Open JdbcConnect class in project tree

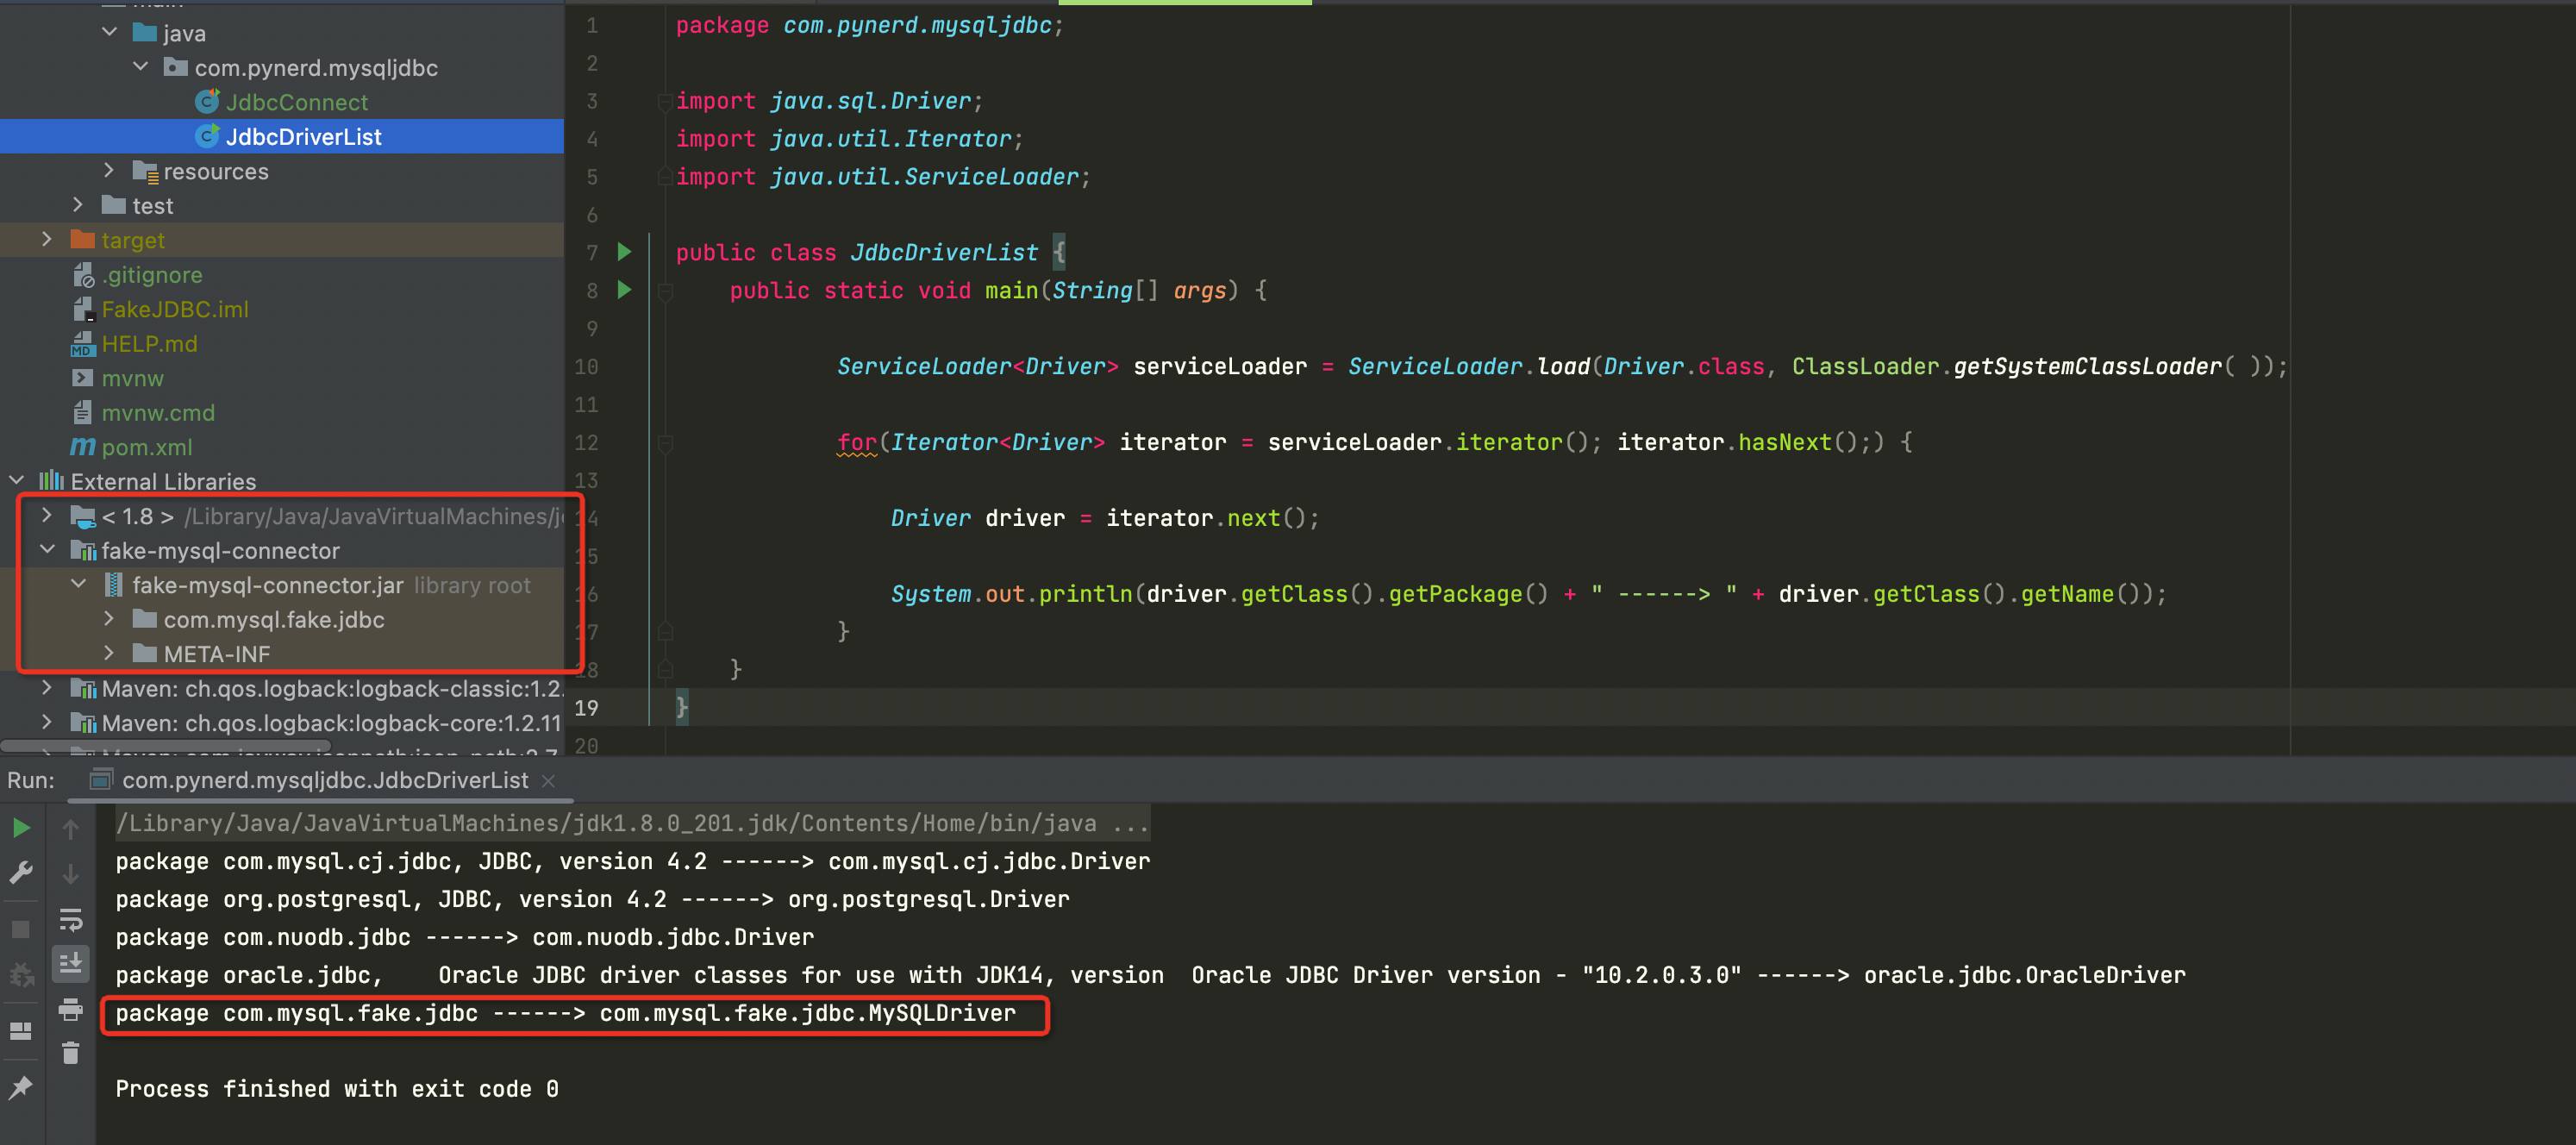point(296,102)
